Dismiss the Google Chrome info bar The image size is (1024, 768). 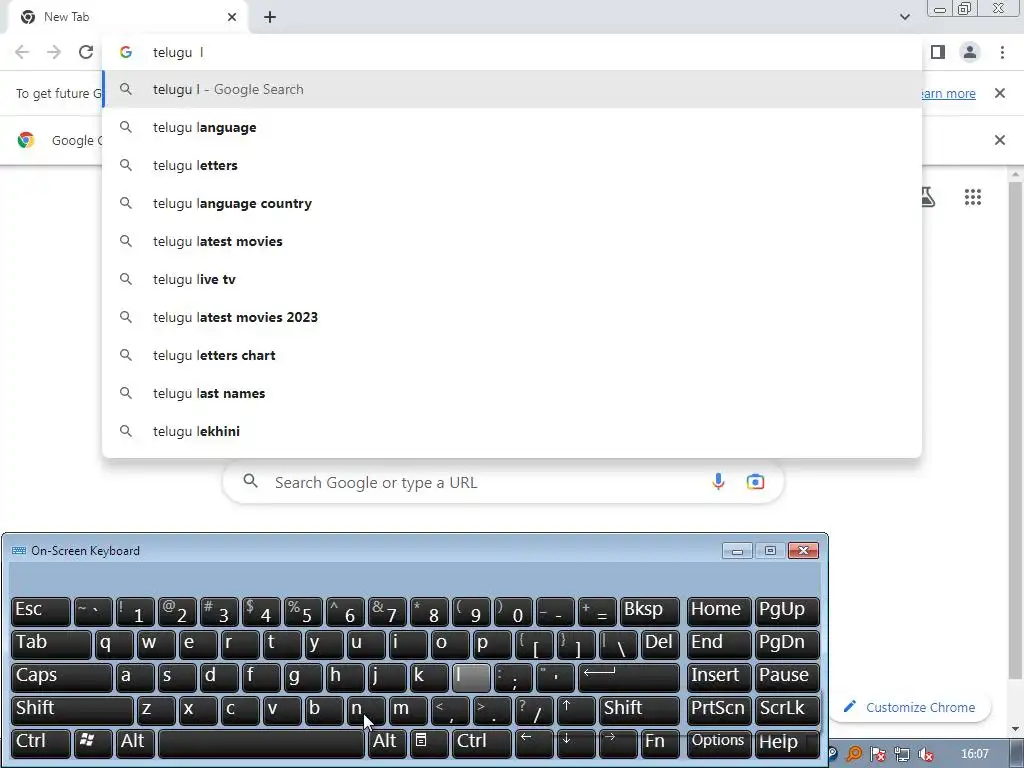coord(999,140)
